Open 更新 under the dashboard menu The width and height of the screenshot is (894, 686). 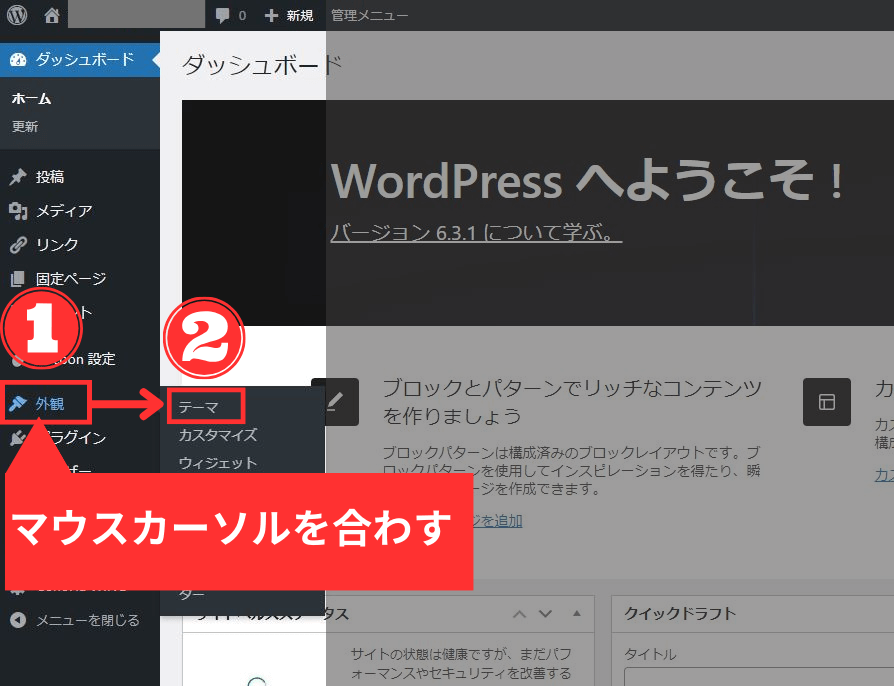tap(25, 126)
